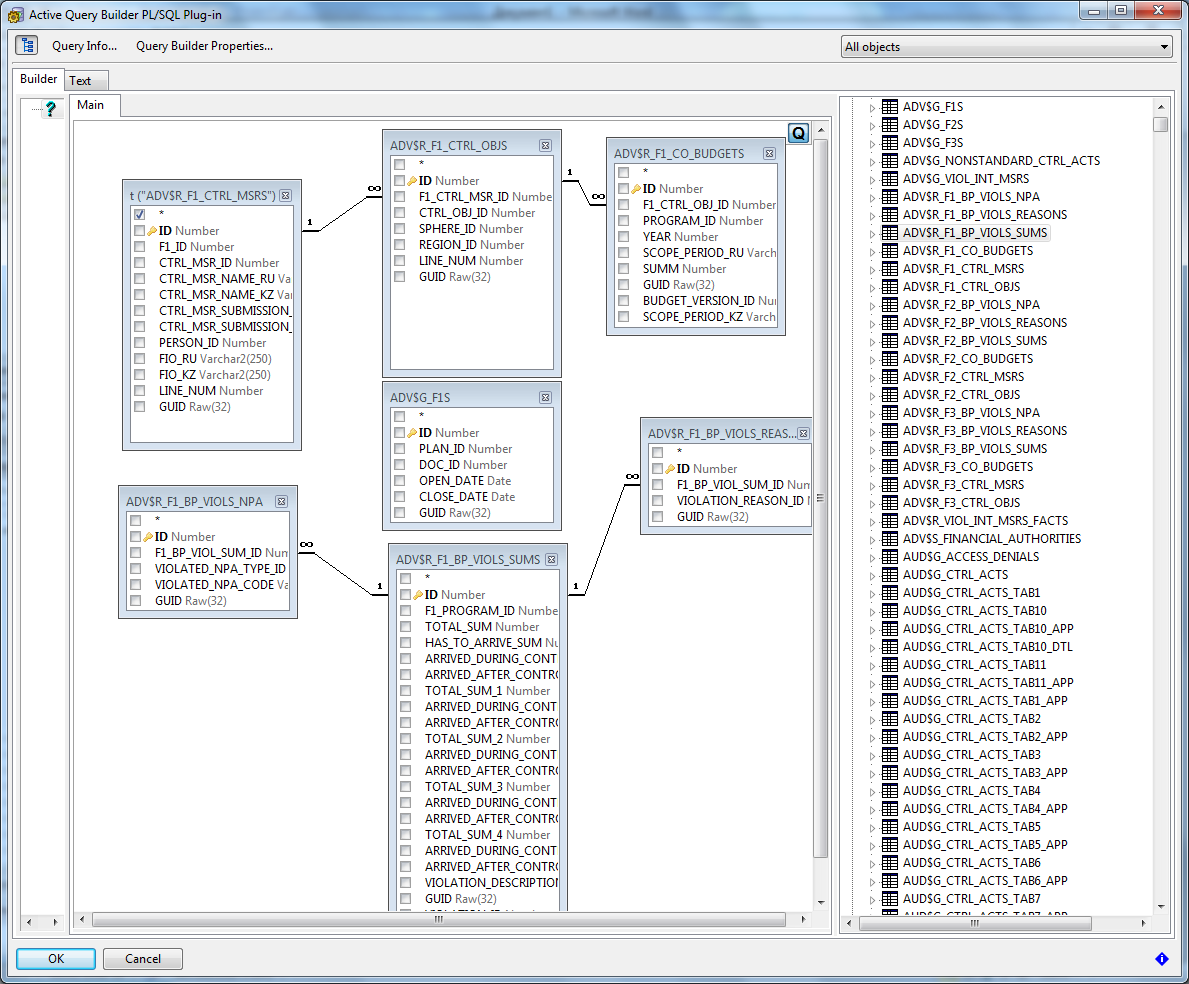Click table icon next to ADV$G_NONSTANDARD_CTRL_ACTS

tap(889, 161)
